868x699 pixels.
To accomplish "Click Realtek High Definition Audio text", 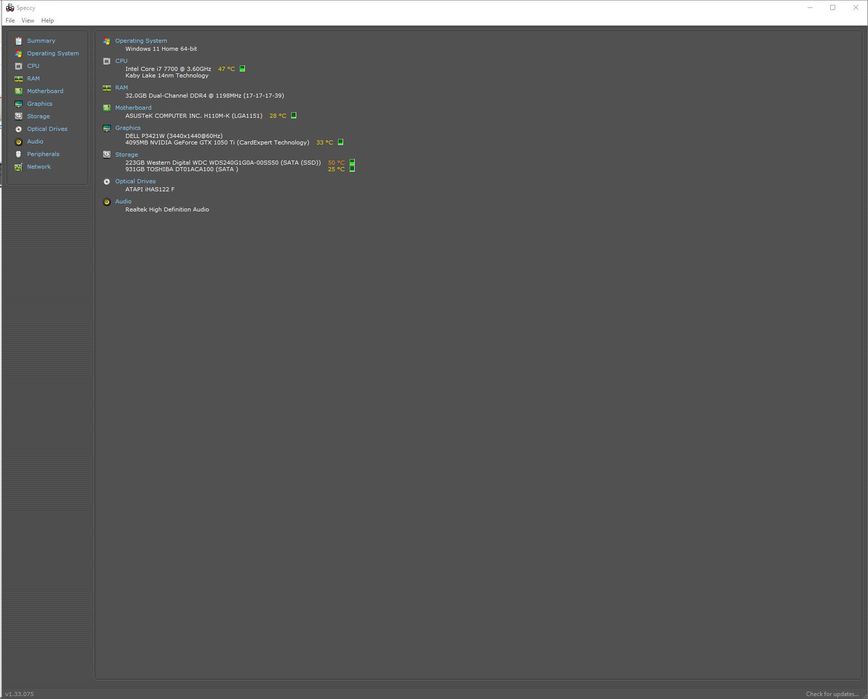I will coord(167,210).
